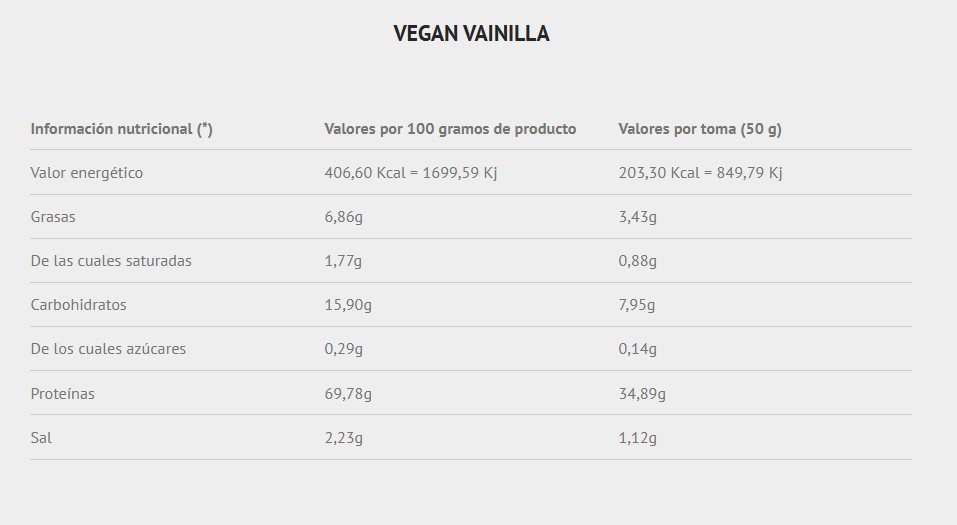Click the Proteínas row label
The width and height of the screenshot is (957, 525).
pos(63,394)
